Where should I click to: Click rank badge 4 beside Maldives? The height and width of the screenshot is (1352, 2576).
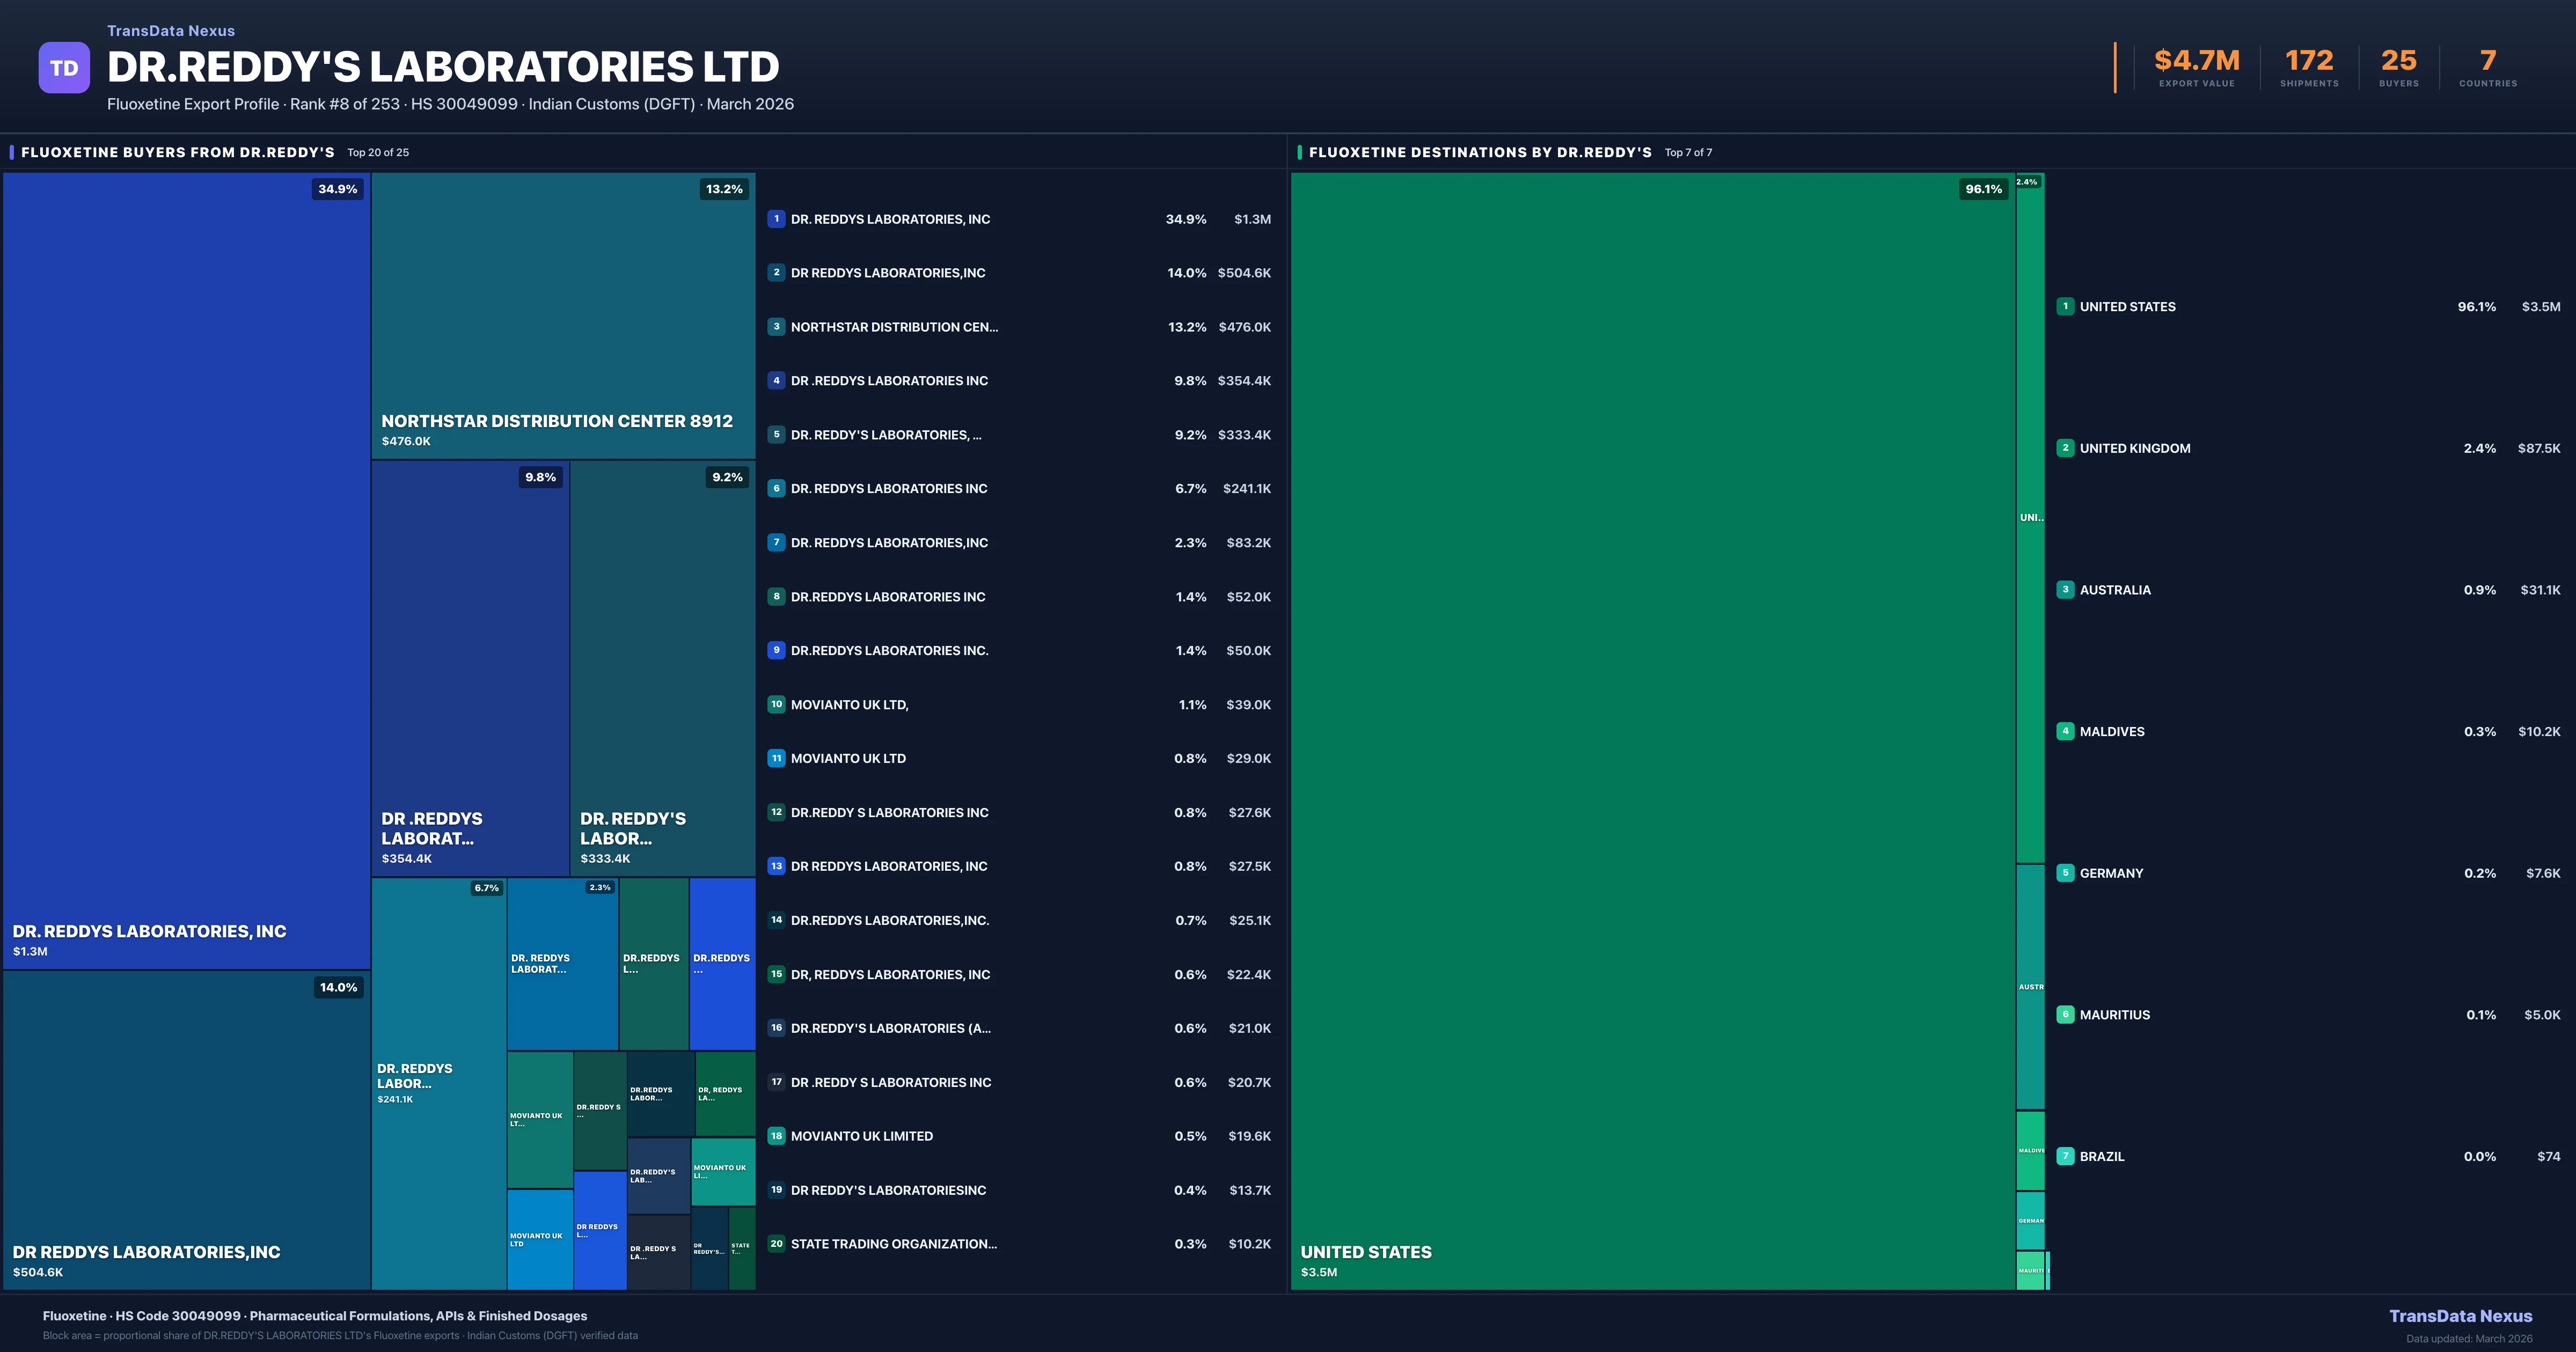(2065, 731)
